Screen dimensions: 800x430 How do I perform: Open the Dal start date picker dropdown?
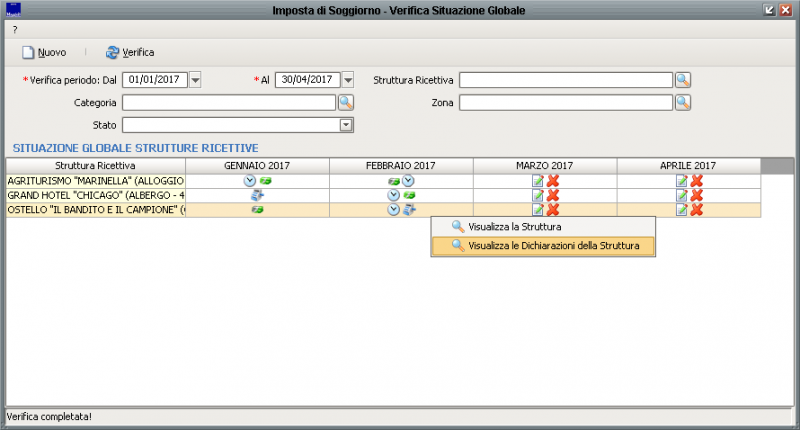click(x=196, y=80)
